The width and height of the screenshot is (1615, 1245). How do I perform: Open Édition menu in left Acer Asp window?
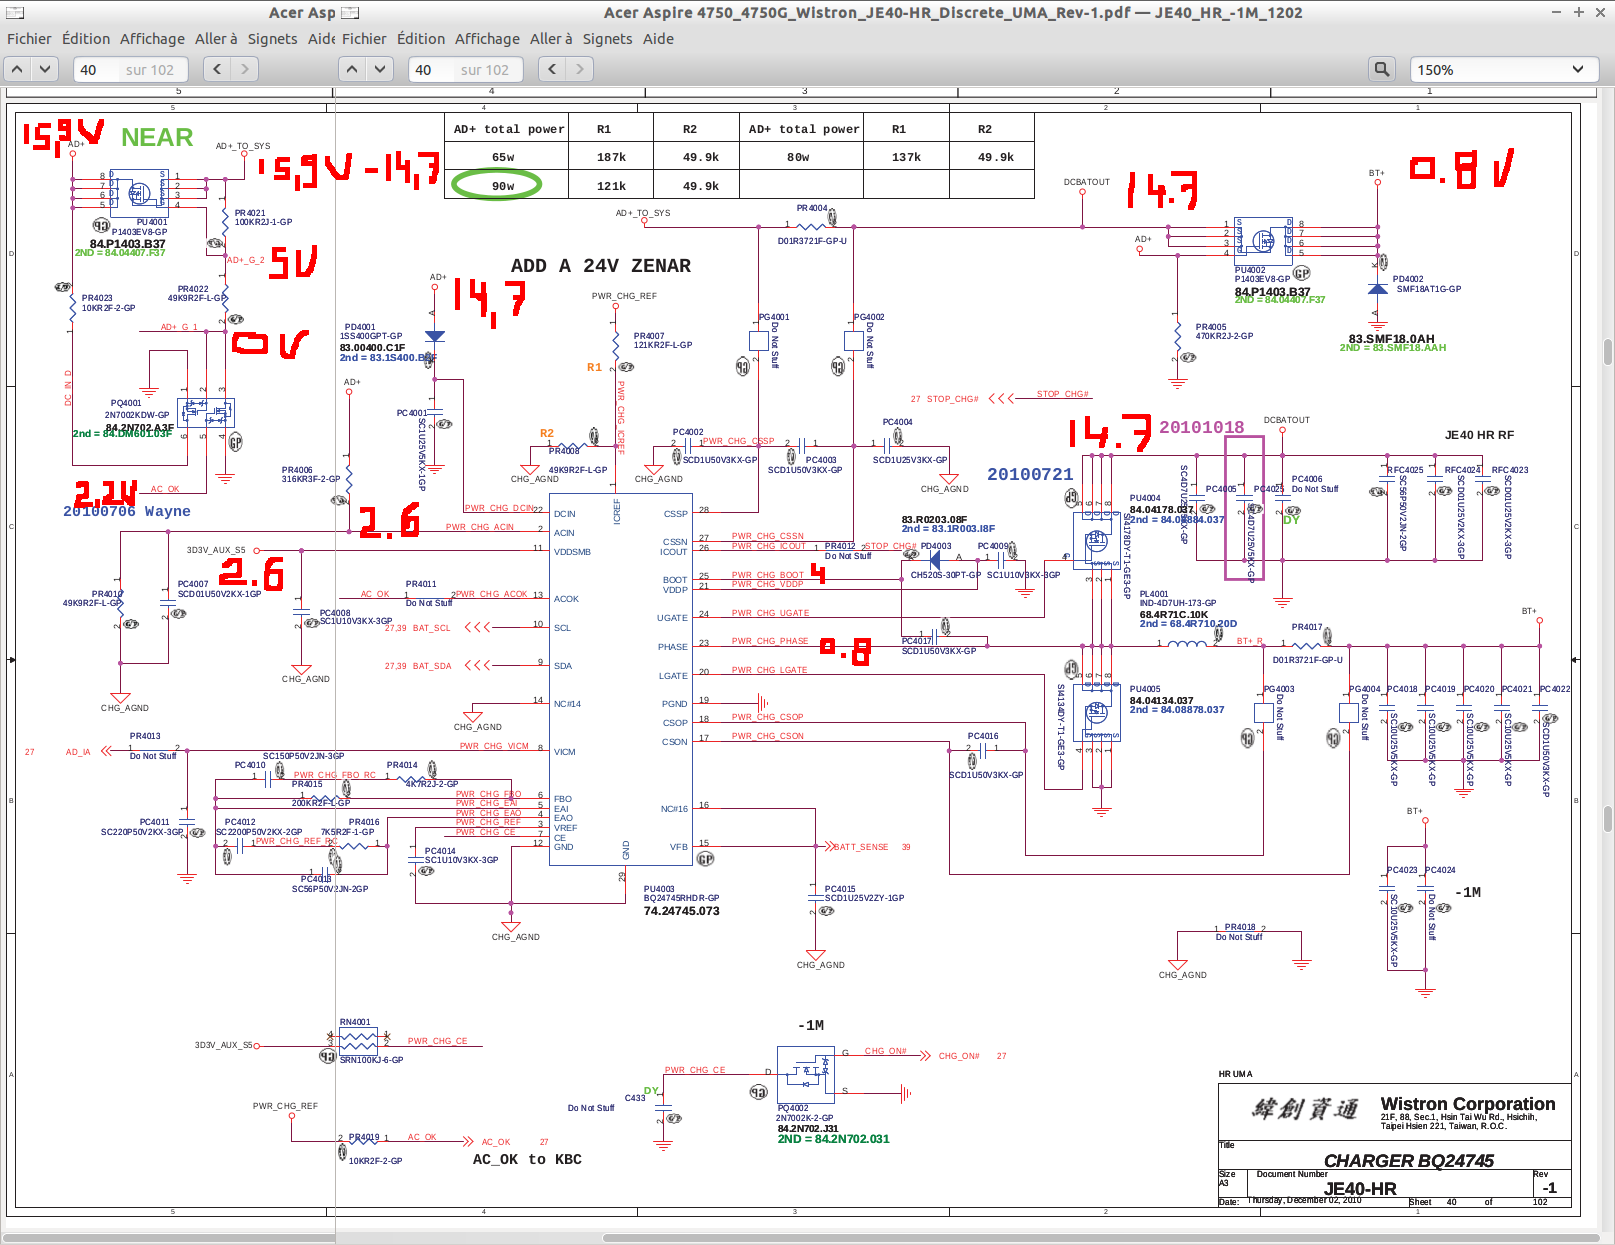(x=86, y=39)
